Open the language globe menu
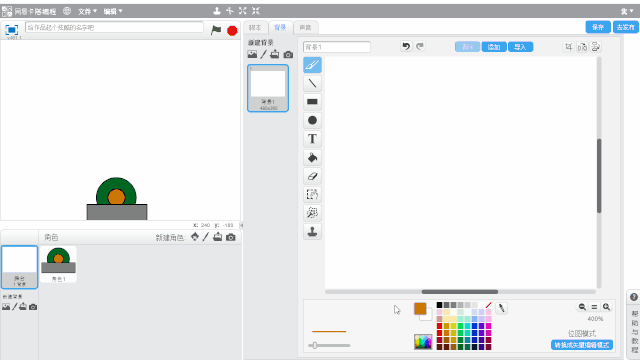 (x=67, y=11)
